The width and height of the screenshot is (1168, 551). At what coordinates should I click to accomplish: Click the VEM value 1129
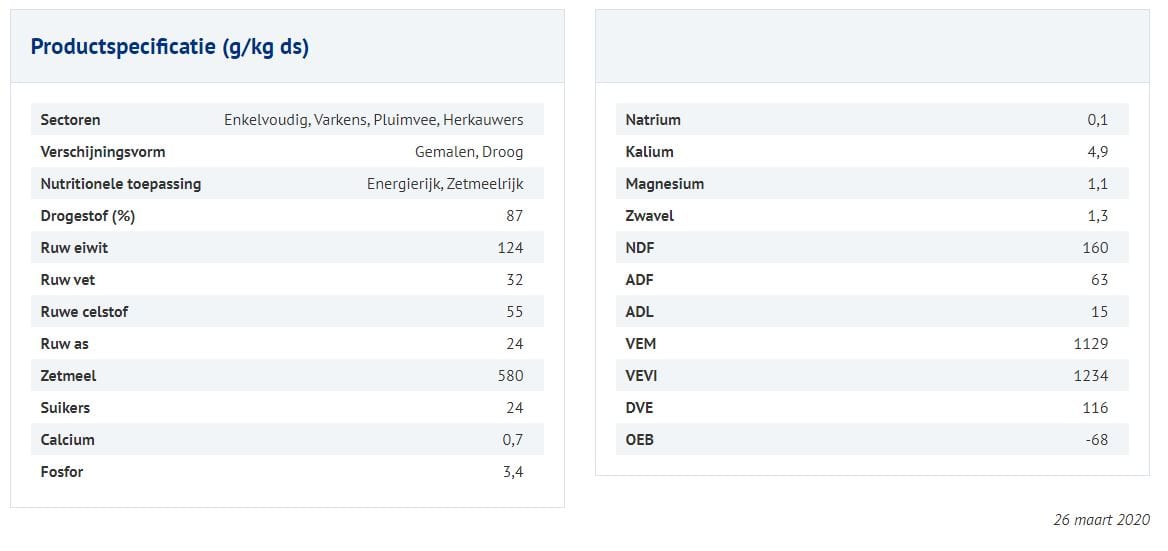click(x=1091, y=344)
